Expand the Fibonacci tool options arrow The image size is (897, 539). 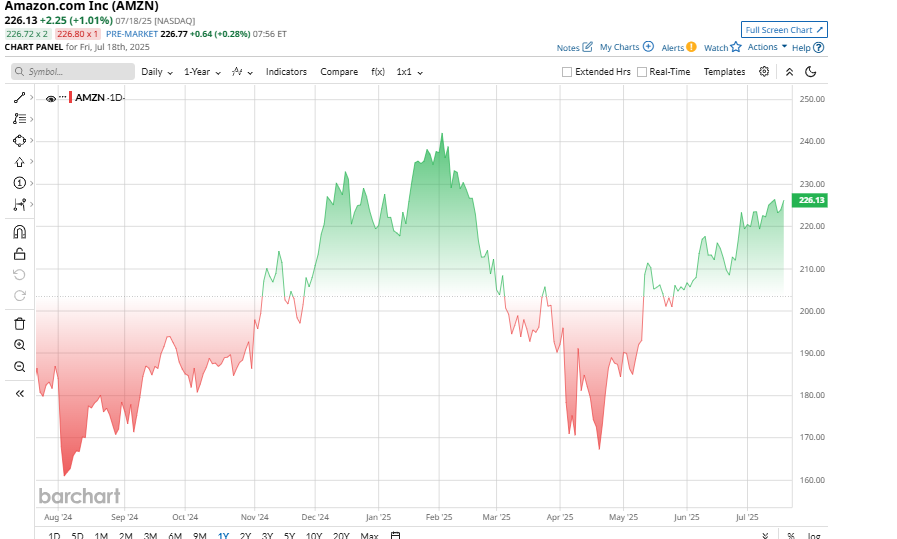(31, 118)
